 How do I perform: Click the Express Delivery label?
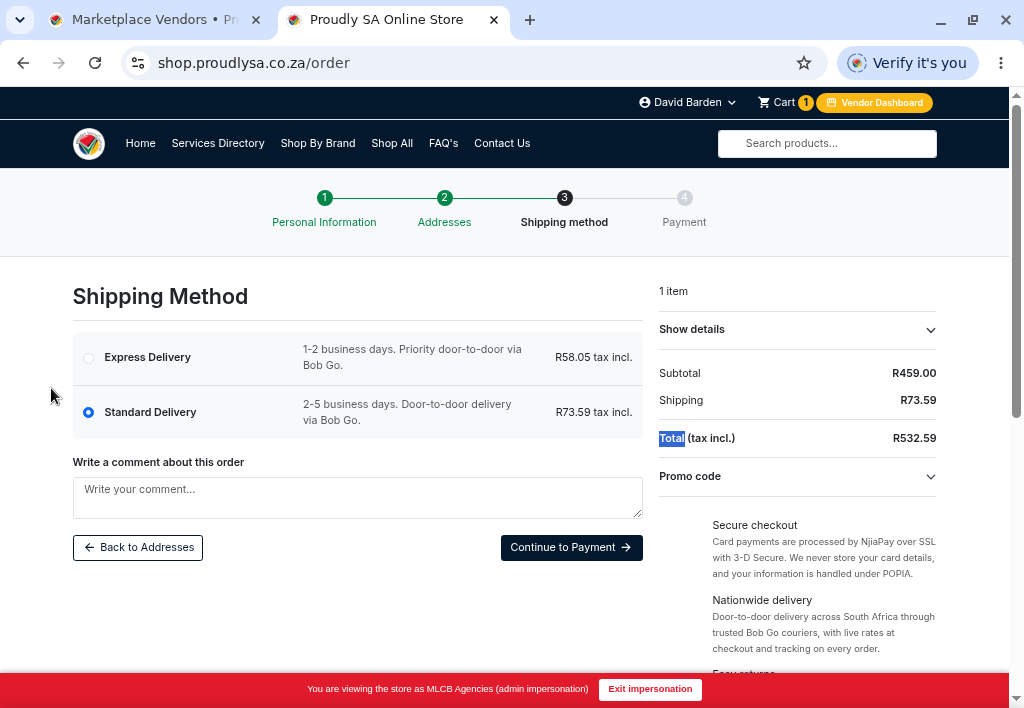(x=148, y=357)
